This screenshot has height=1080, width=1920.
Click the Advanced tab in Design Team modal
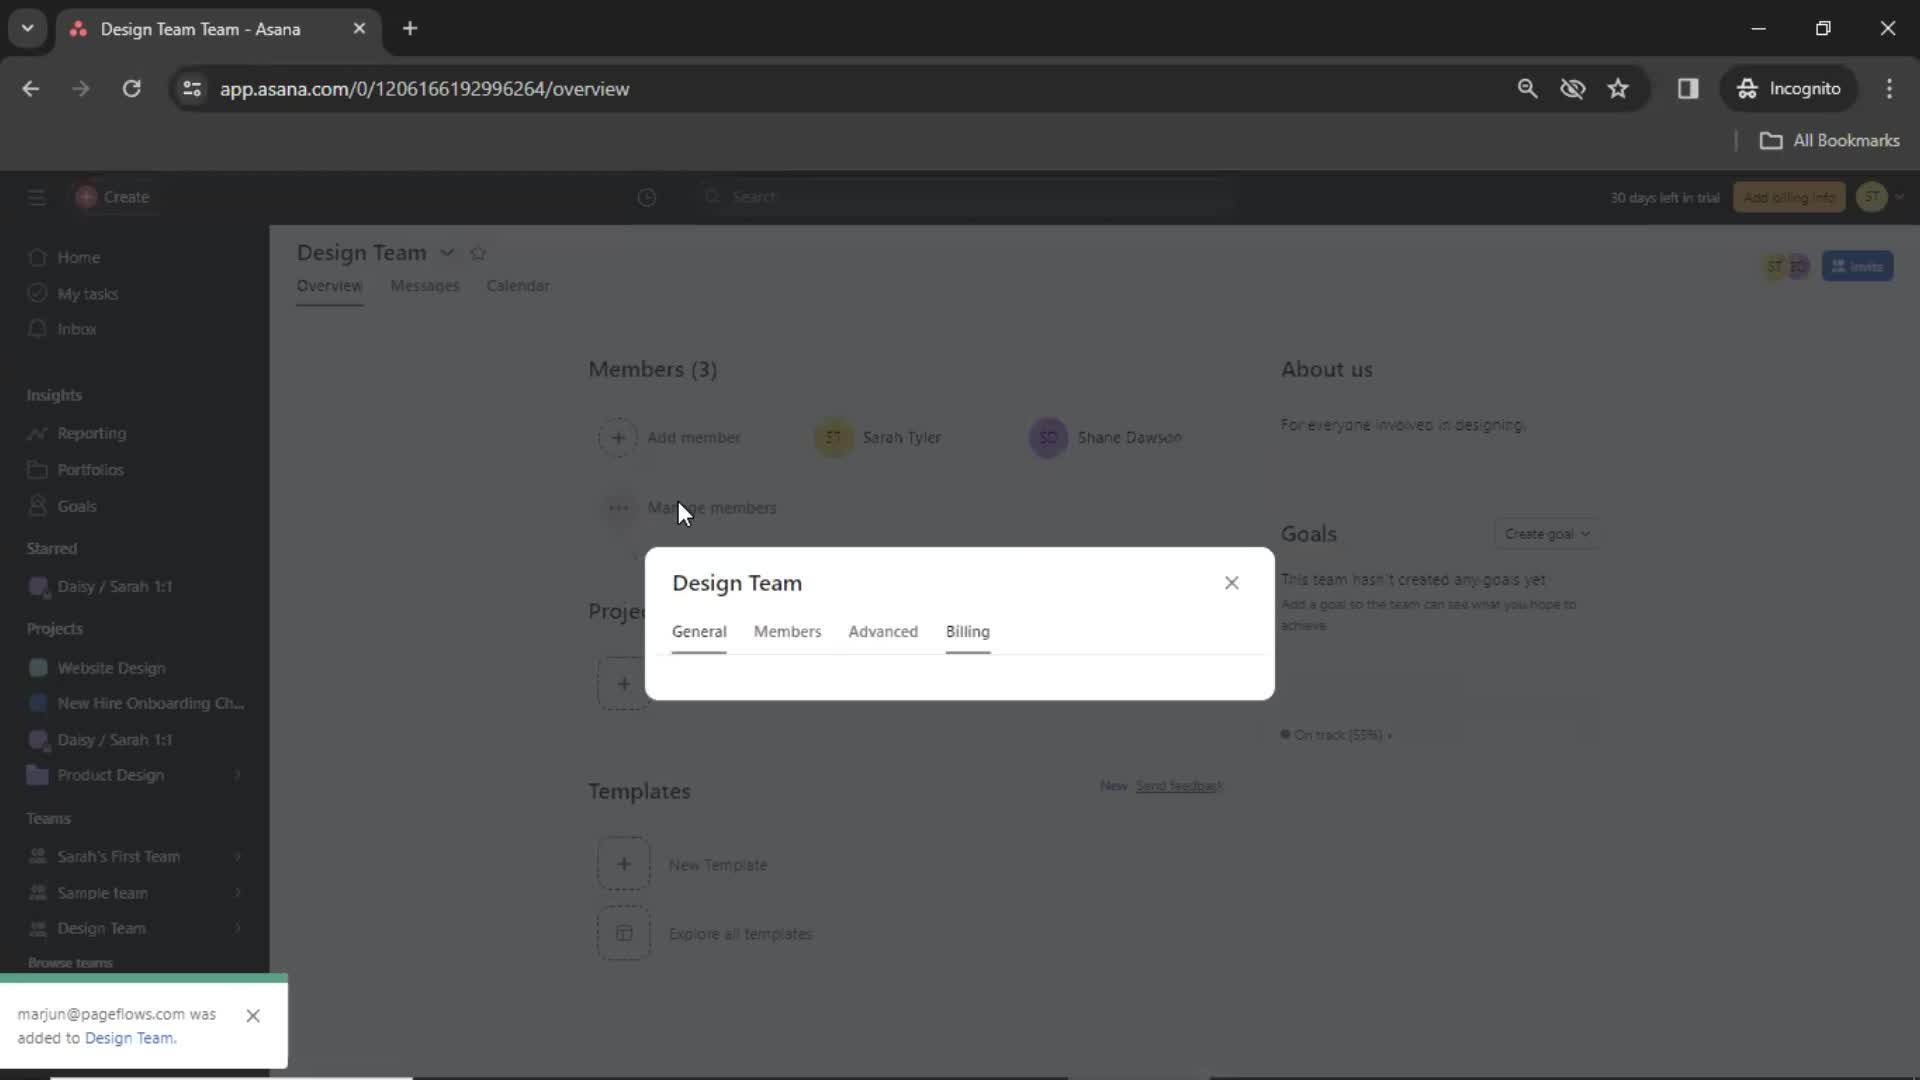coord(884,630)
